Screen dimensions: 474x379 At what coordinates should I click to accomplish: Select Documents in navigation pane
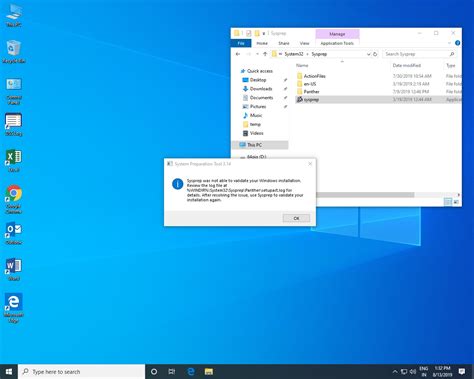pyautogui.click(x=261, y=98)
